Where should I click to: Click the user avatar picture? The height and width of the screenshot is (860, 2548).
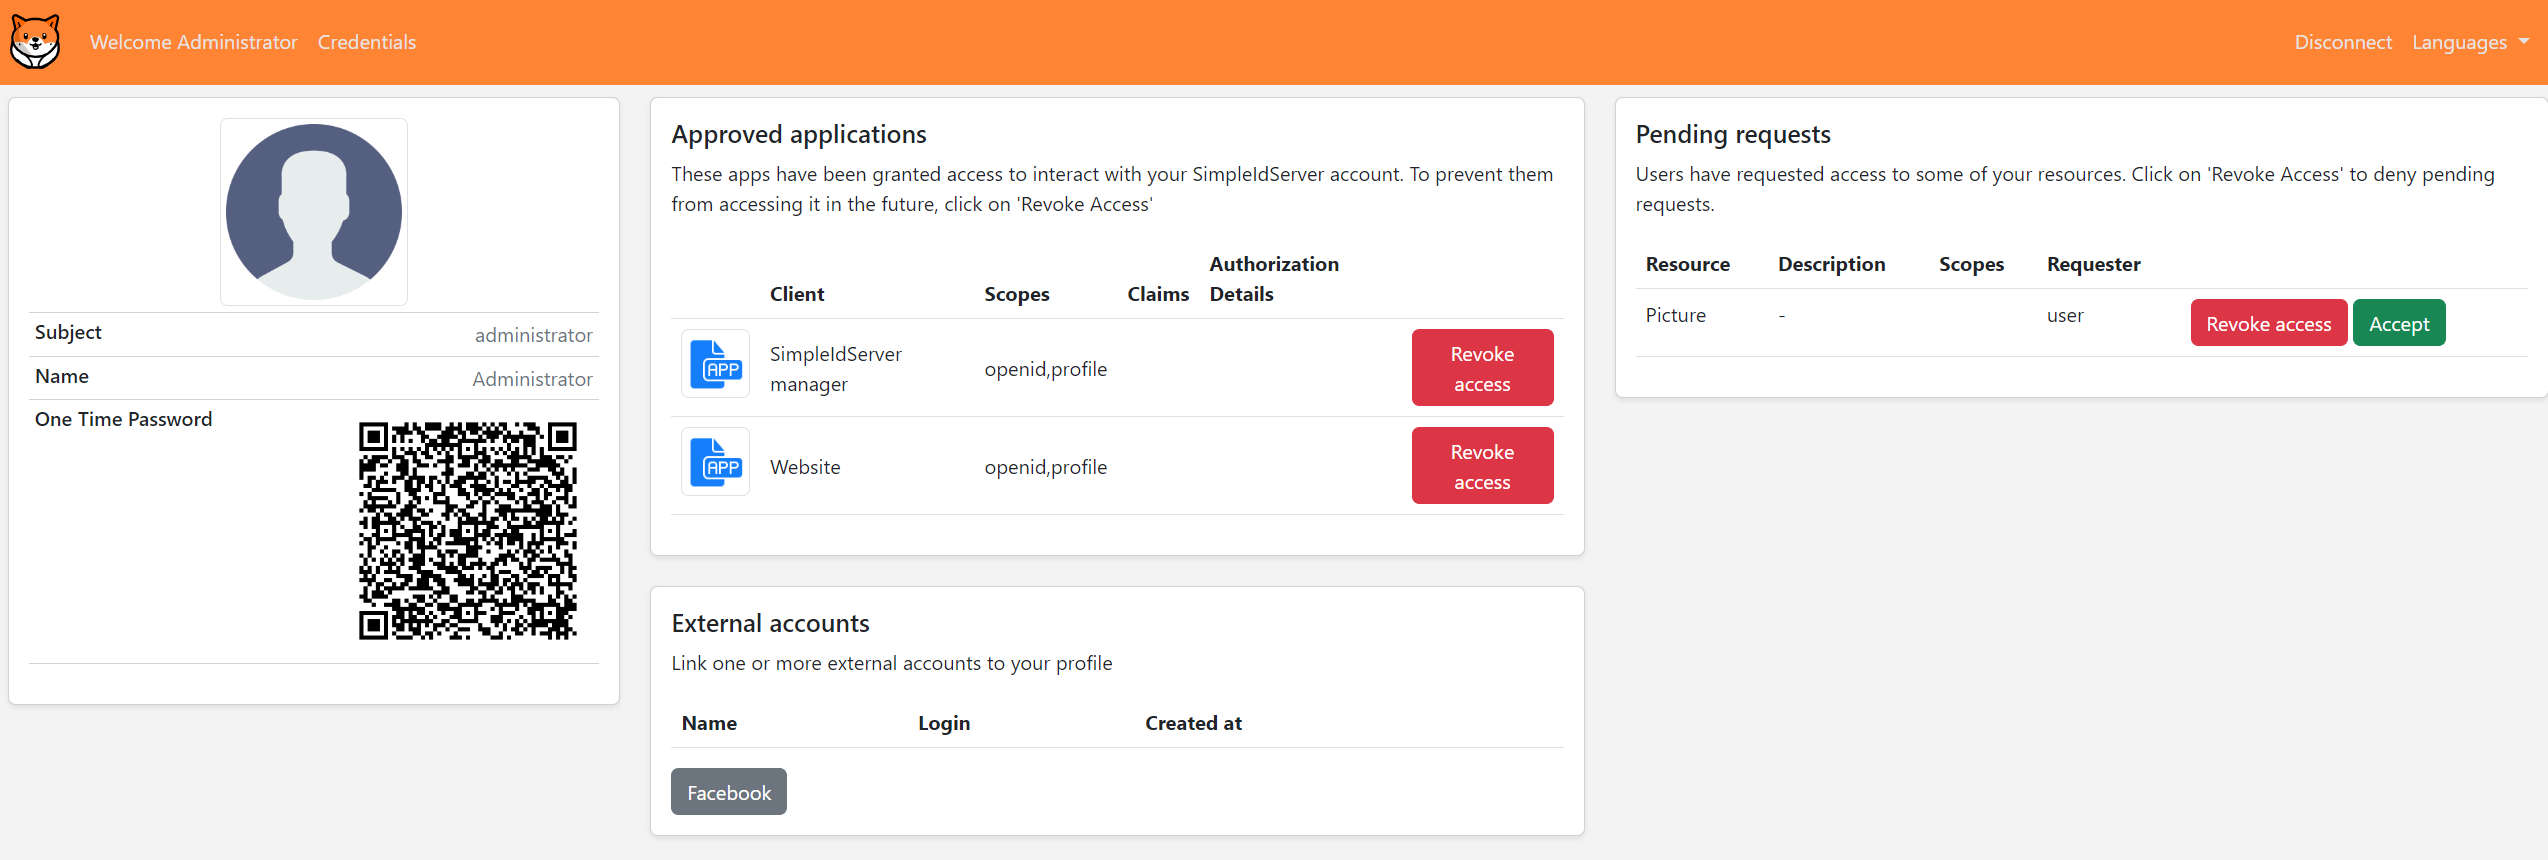314,212
